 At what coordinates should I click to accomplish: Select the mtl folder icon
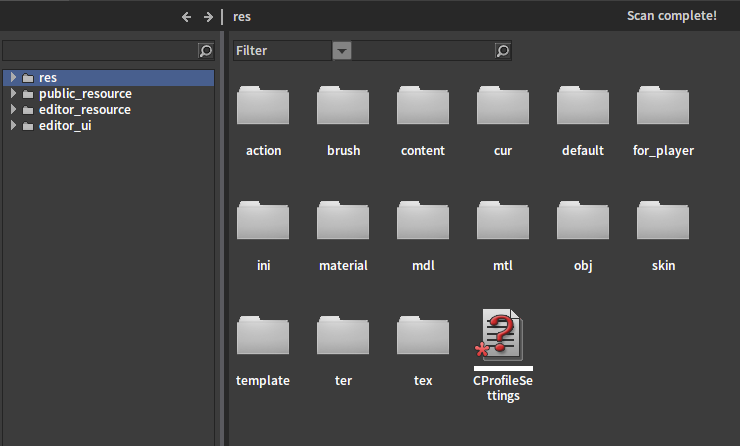pos(503,220)
